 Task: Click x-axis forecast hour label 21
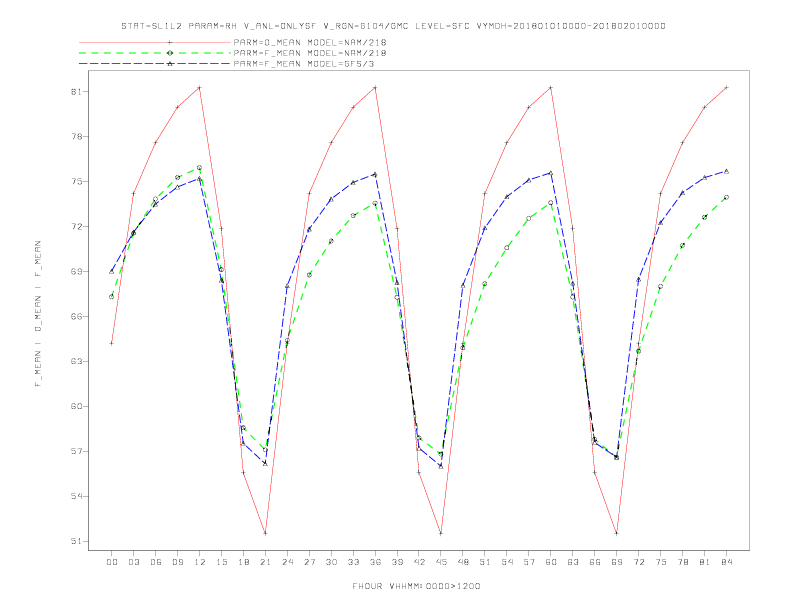point(265,562)
